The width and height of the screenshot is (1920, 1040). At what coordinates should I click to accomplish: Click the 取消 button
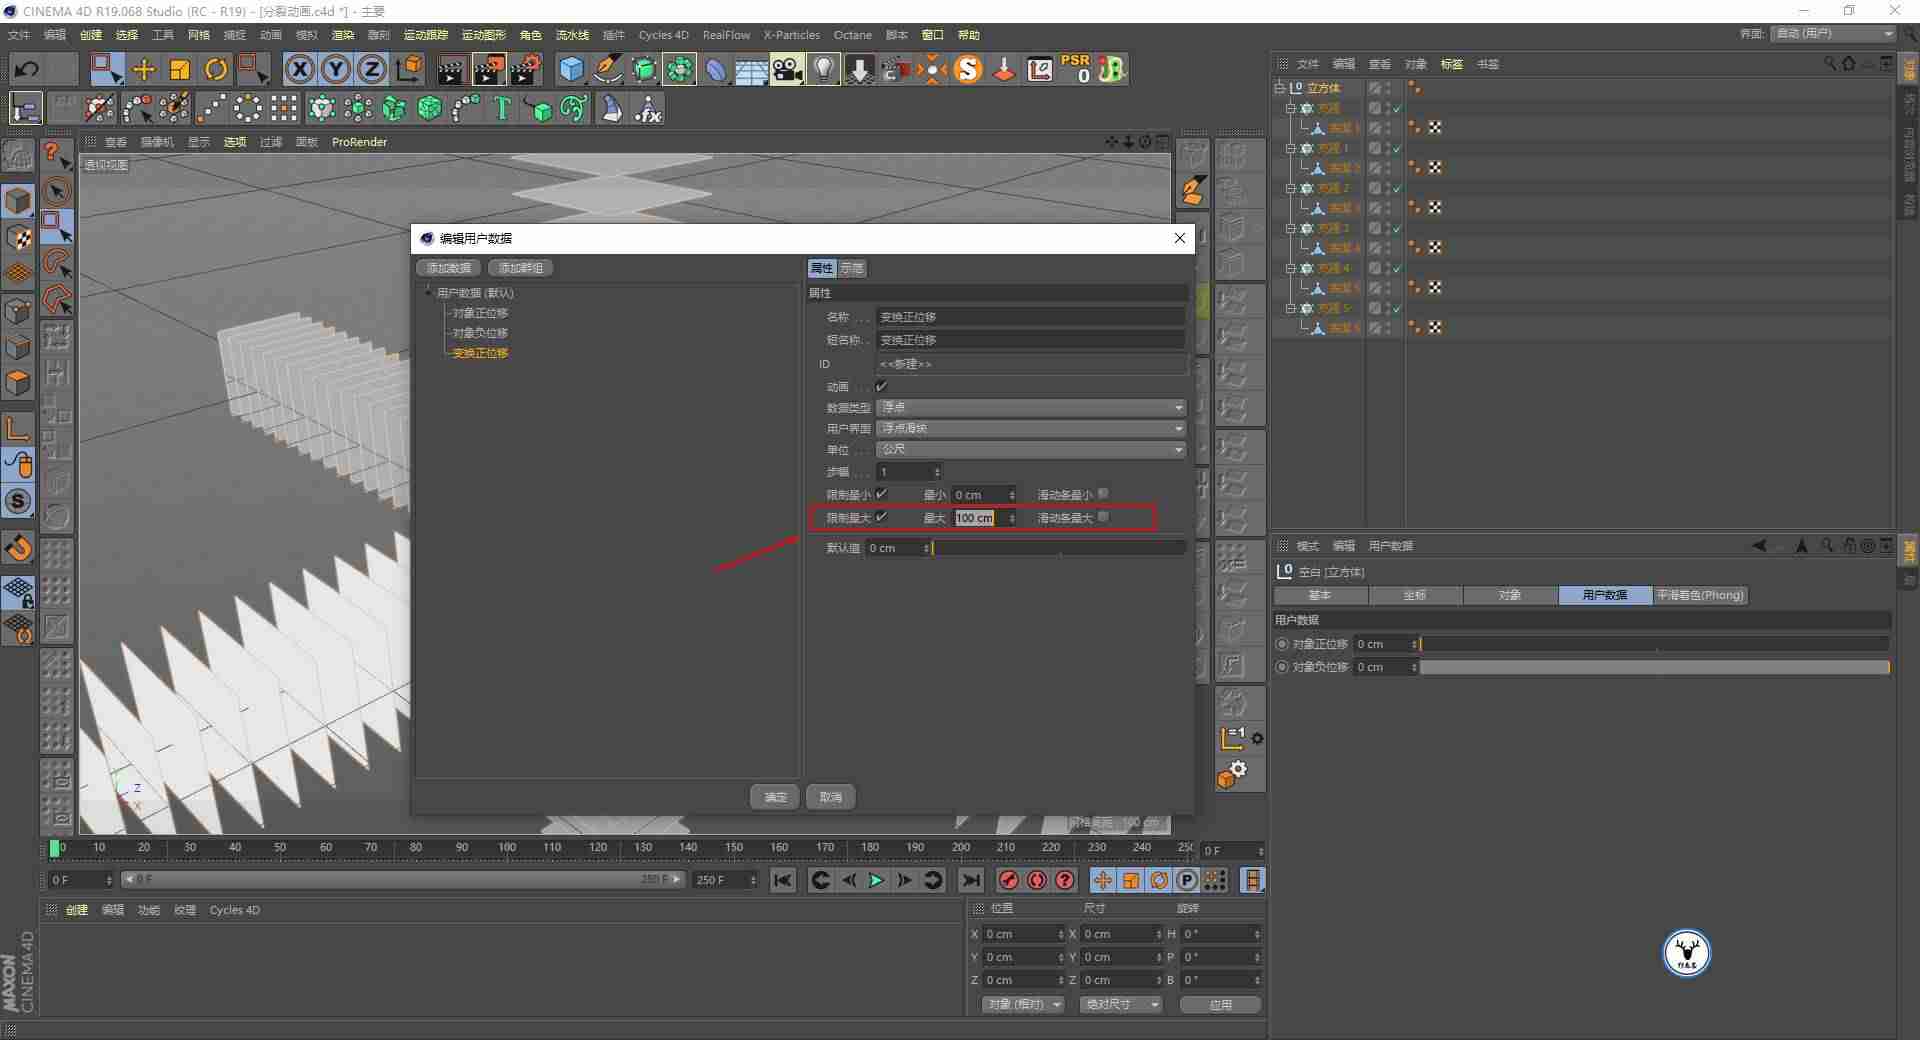[831, 797]
